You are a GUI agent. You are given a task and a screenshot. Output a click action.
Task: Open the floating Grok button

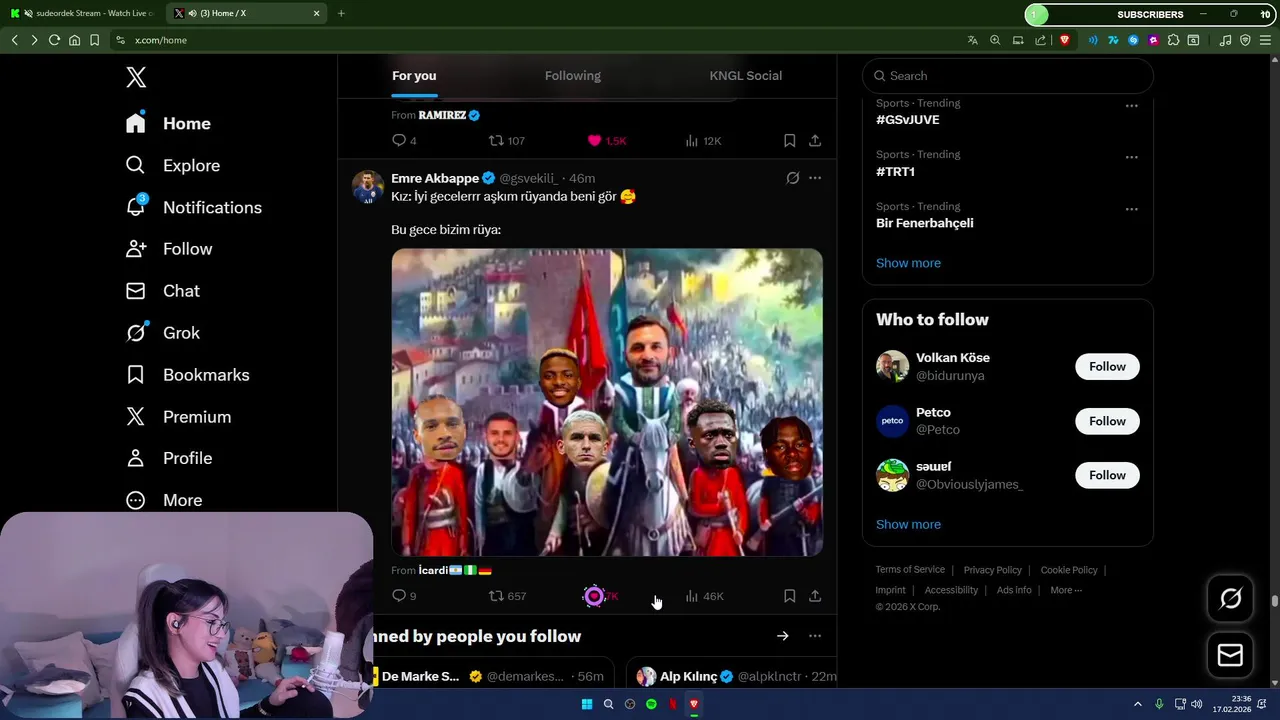[1230, 599]
